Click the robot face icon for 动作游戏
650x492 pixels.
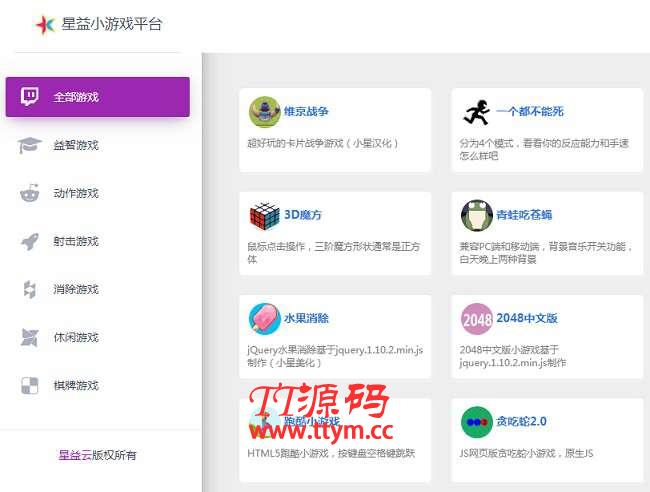tap(29, 193)
